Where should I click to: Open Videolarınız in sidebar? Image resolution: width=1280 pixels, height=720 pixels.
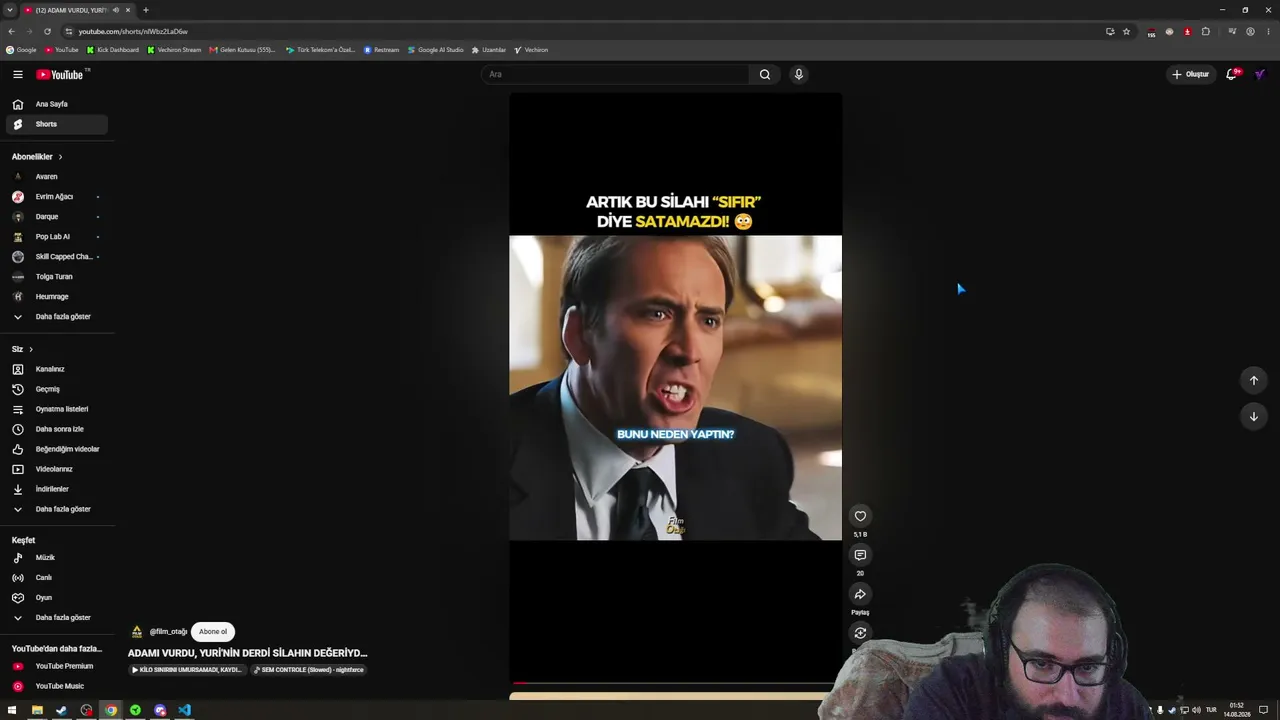[56, 469]
